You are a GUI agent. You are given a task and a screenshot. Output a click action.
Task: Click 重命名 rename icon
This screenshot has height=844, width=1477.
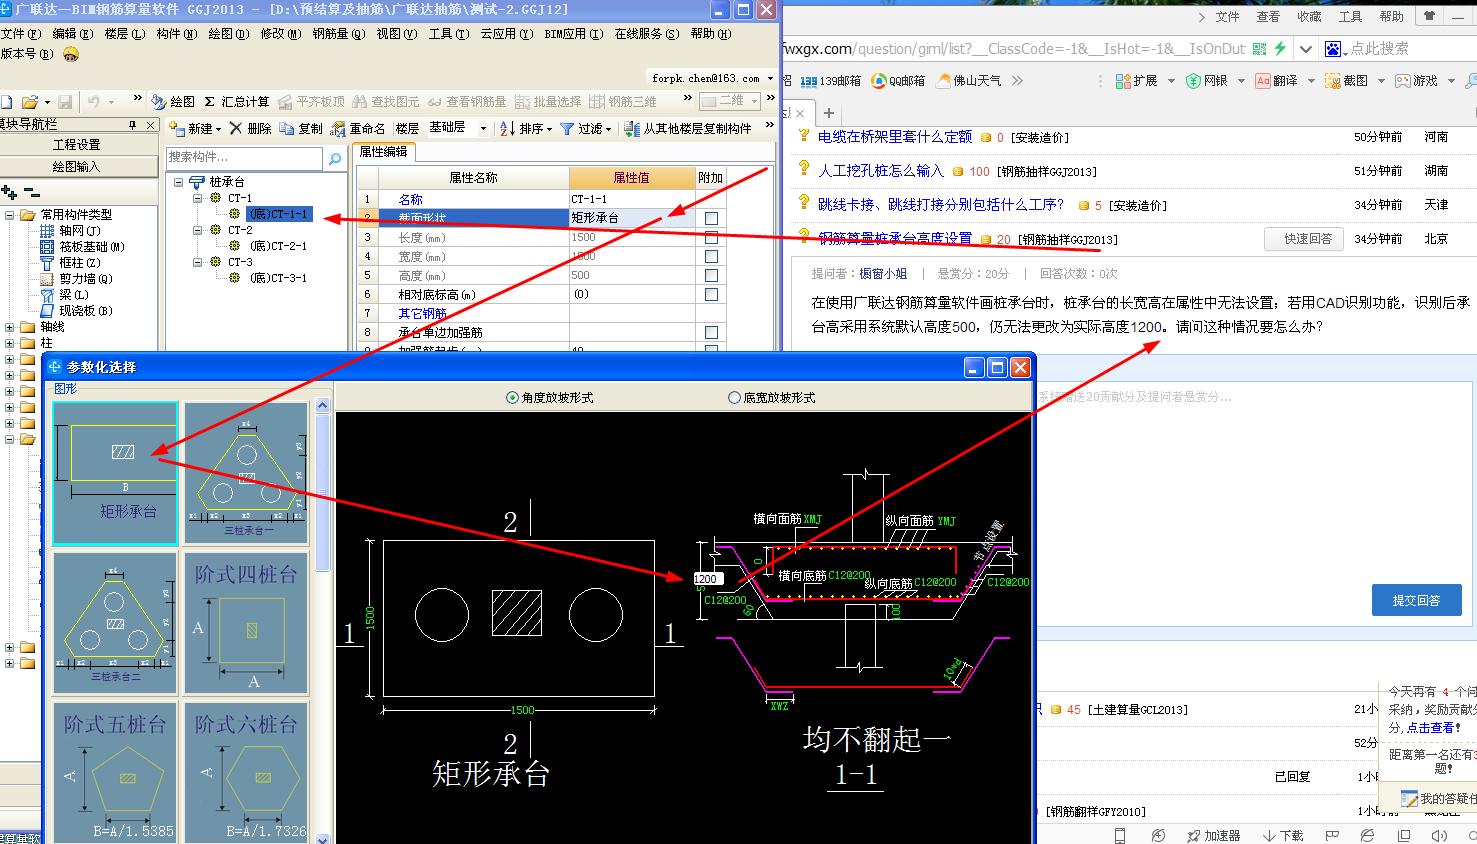(x=339, y=128)
